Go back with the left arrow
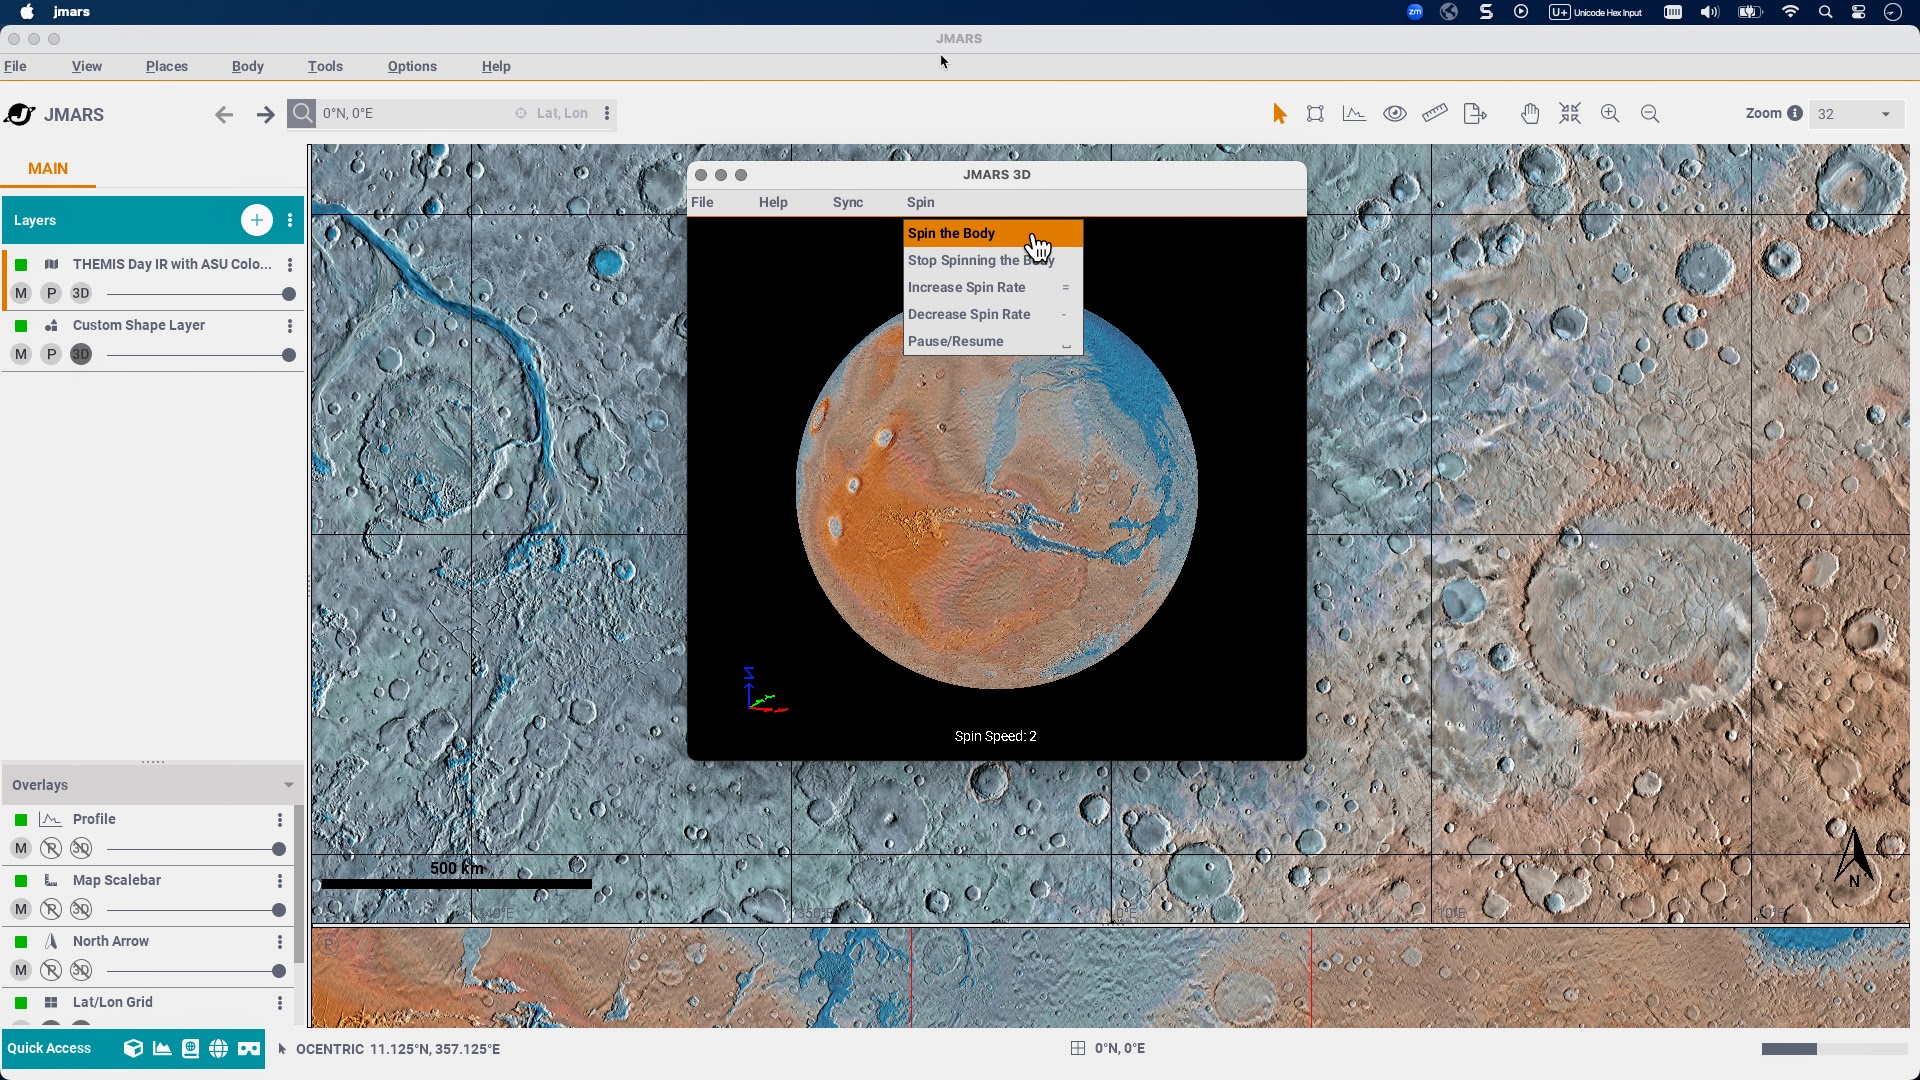 tap(224, 114)
